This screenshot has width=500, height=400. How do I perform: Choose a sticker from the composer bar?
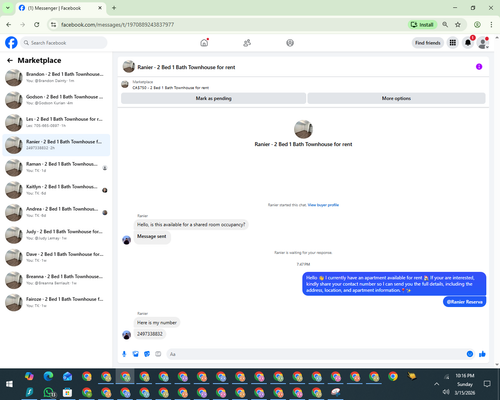[x=147, y=354]
